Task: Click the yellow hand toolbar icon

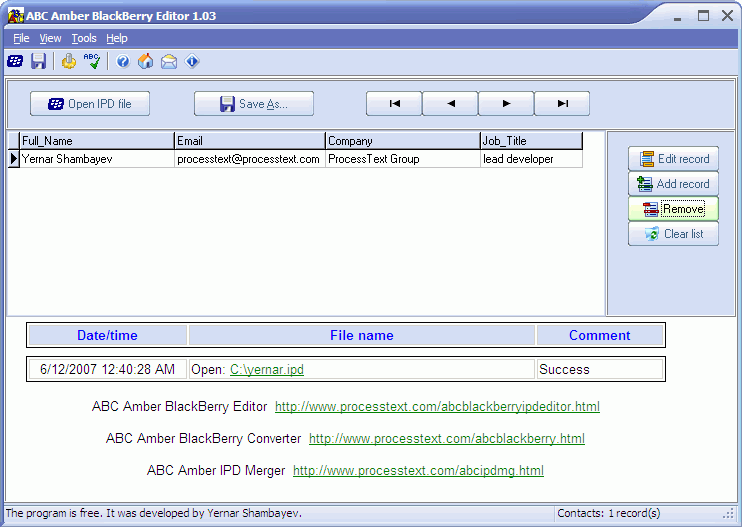Action: point(69,61)
